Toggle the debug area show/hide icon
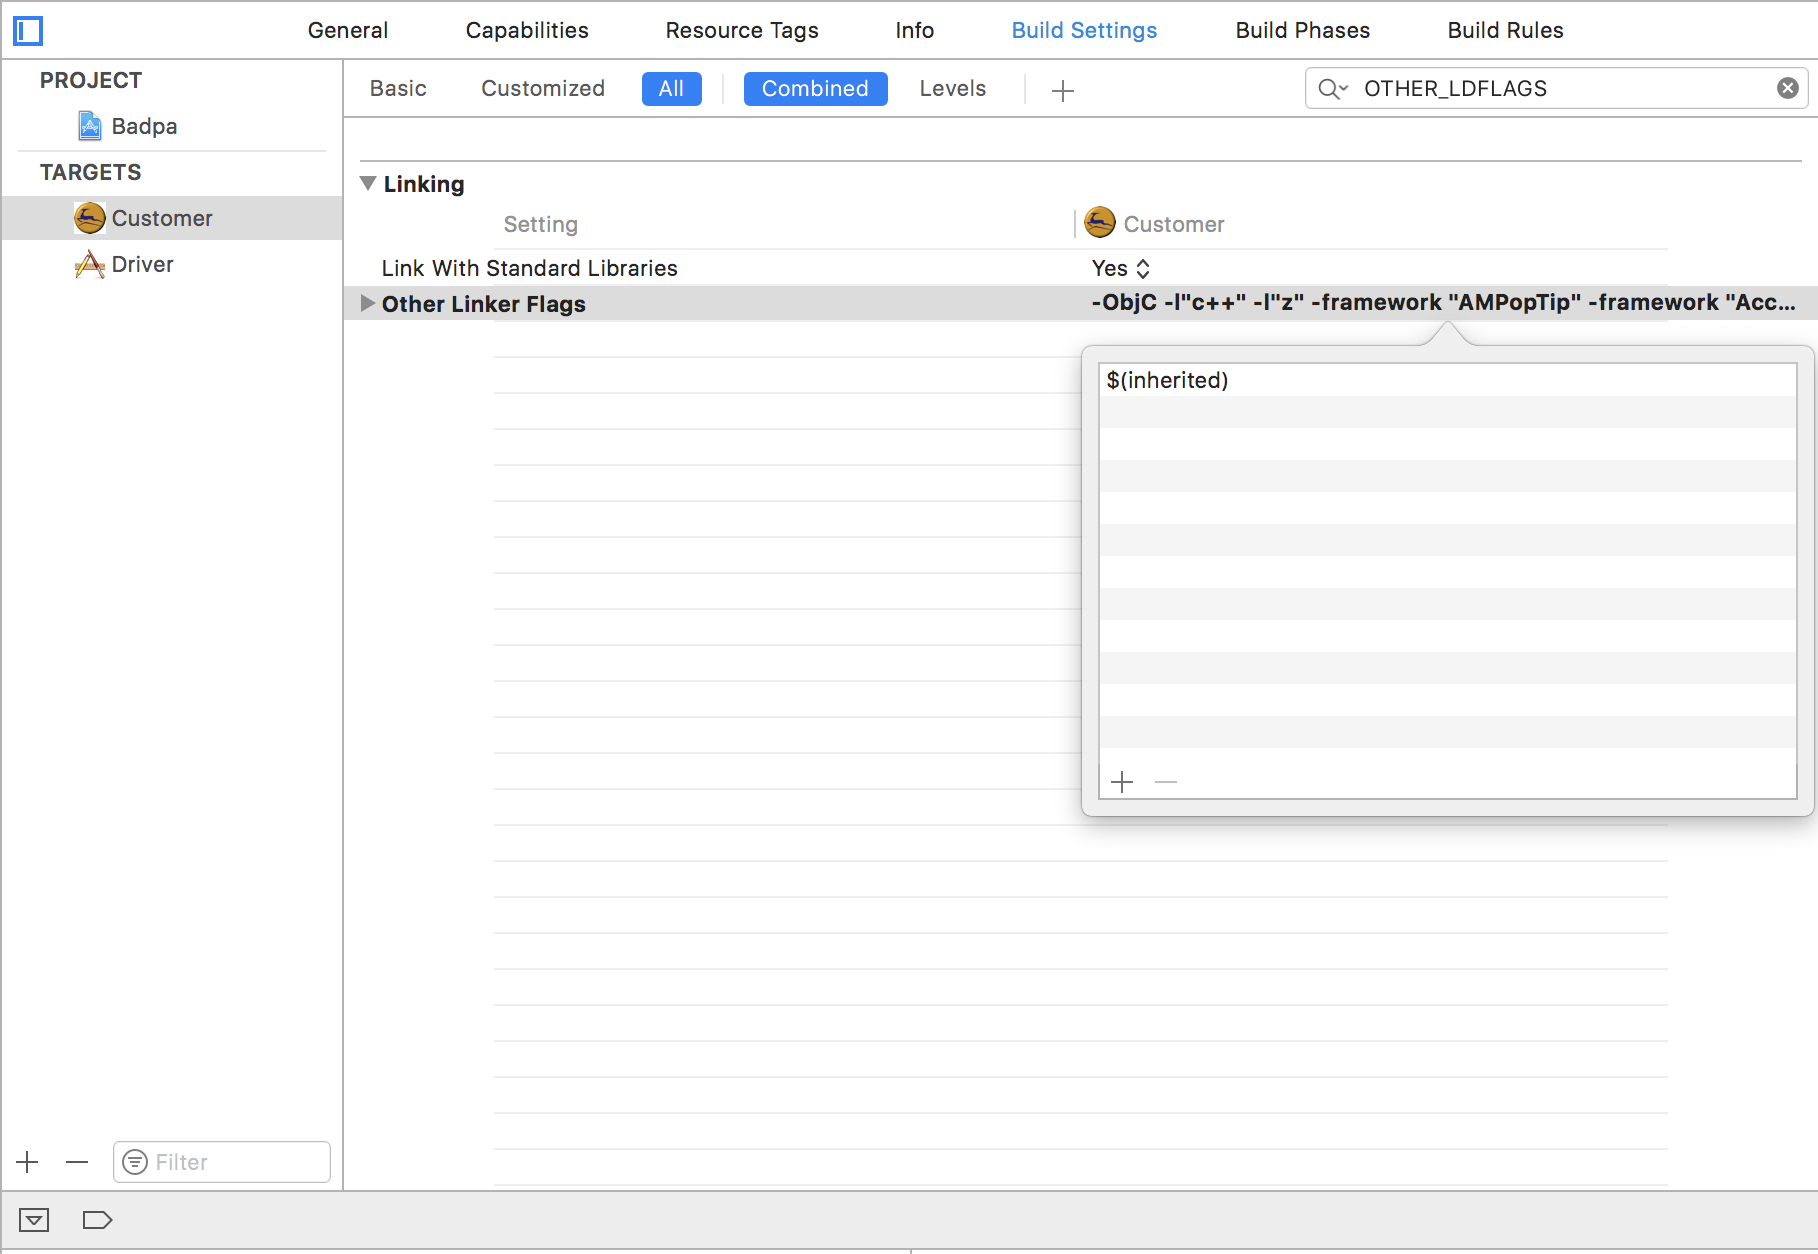1818x1254 pixels. coord(34,1220)
